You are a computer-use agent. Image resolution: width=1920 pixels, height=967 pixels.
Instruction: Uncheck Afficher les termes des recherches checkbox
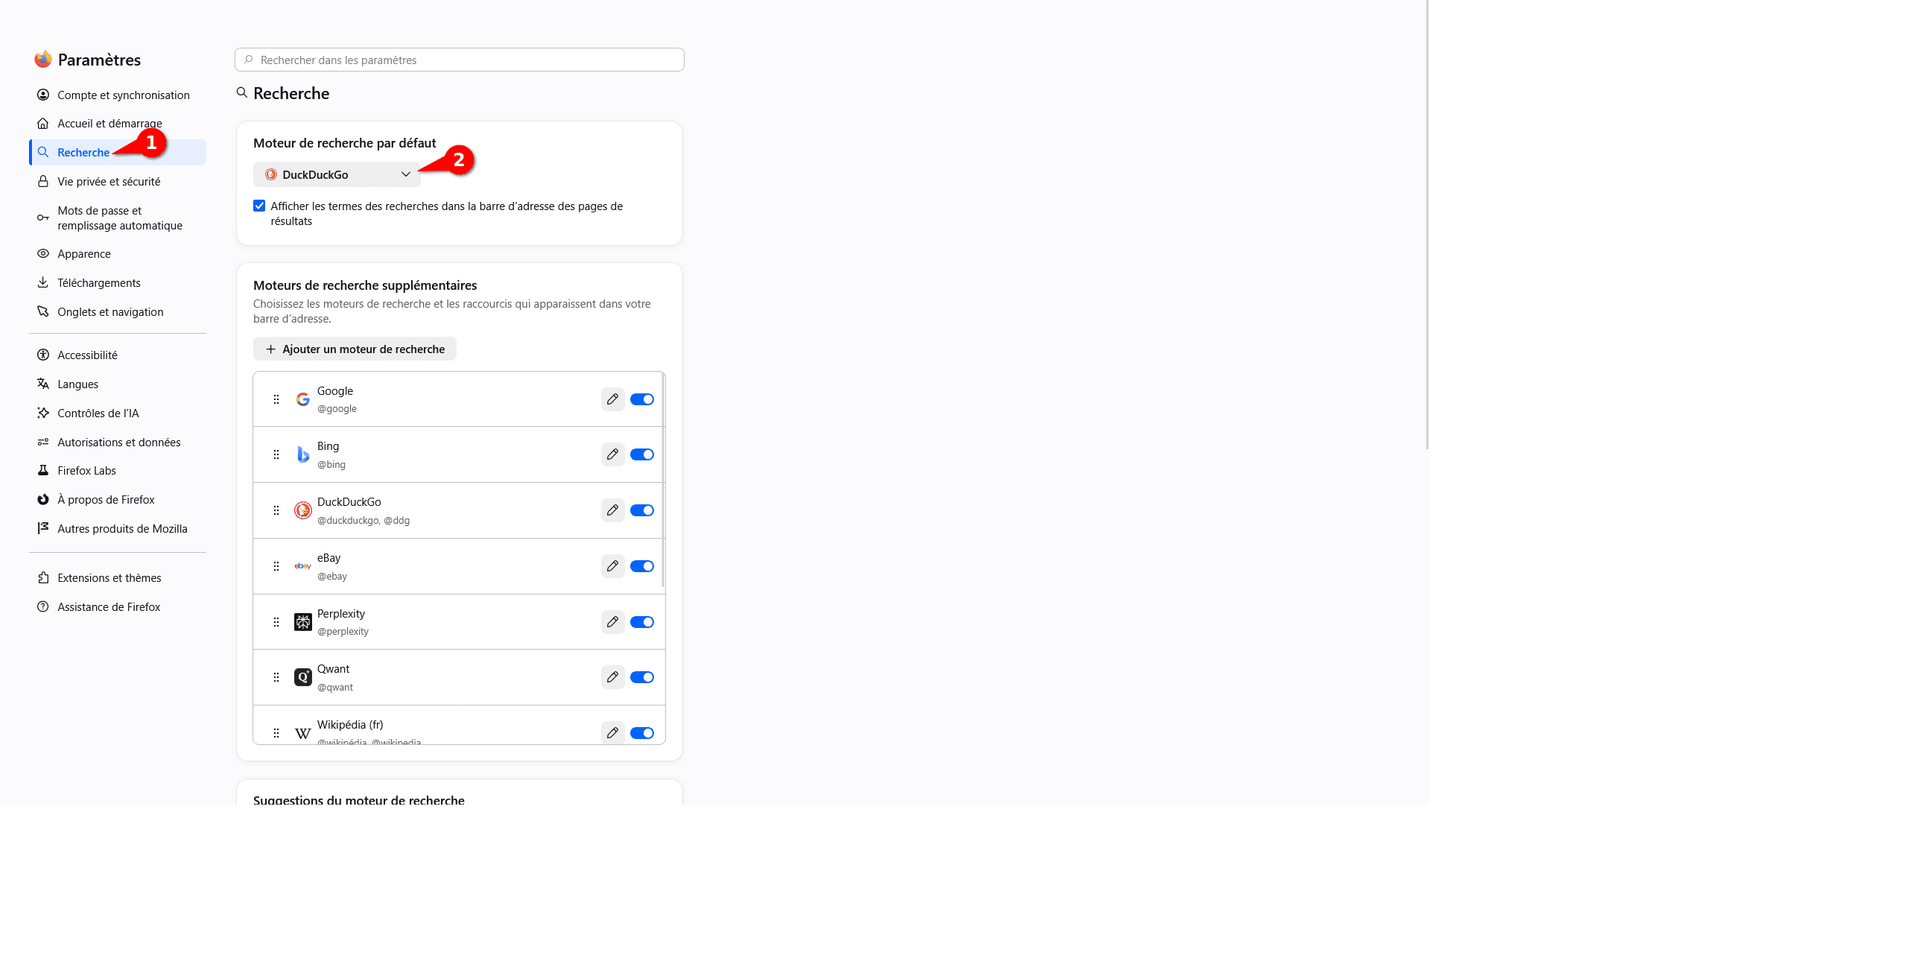(259, 206)
